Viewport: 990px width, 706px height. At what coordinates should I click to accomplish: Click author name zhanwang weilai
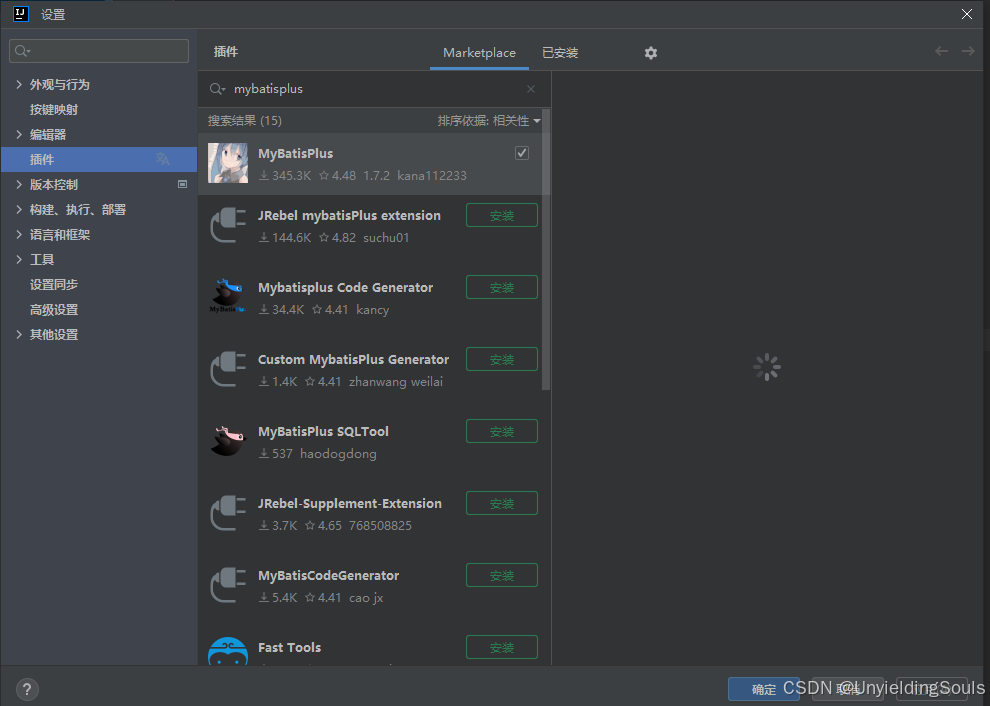click(396, 381)
